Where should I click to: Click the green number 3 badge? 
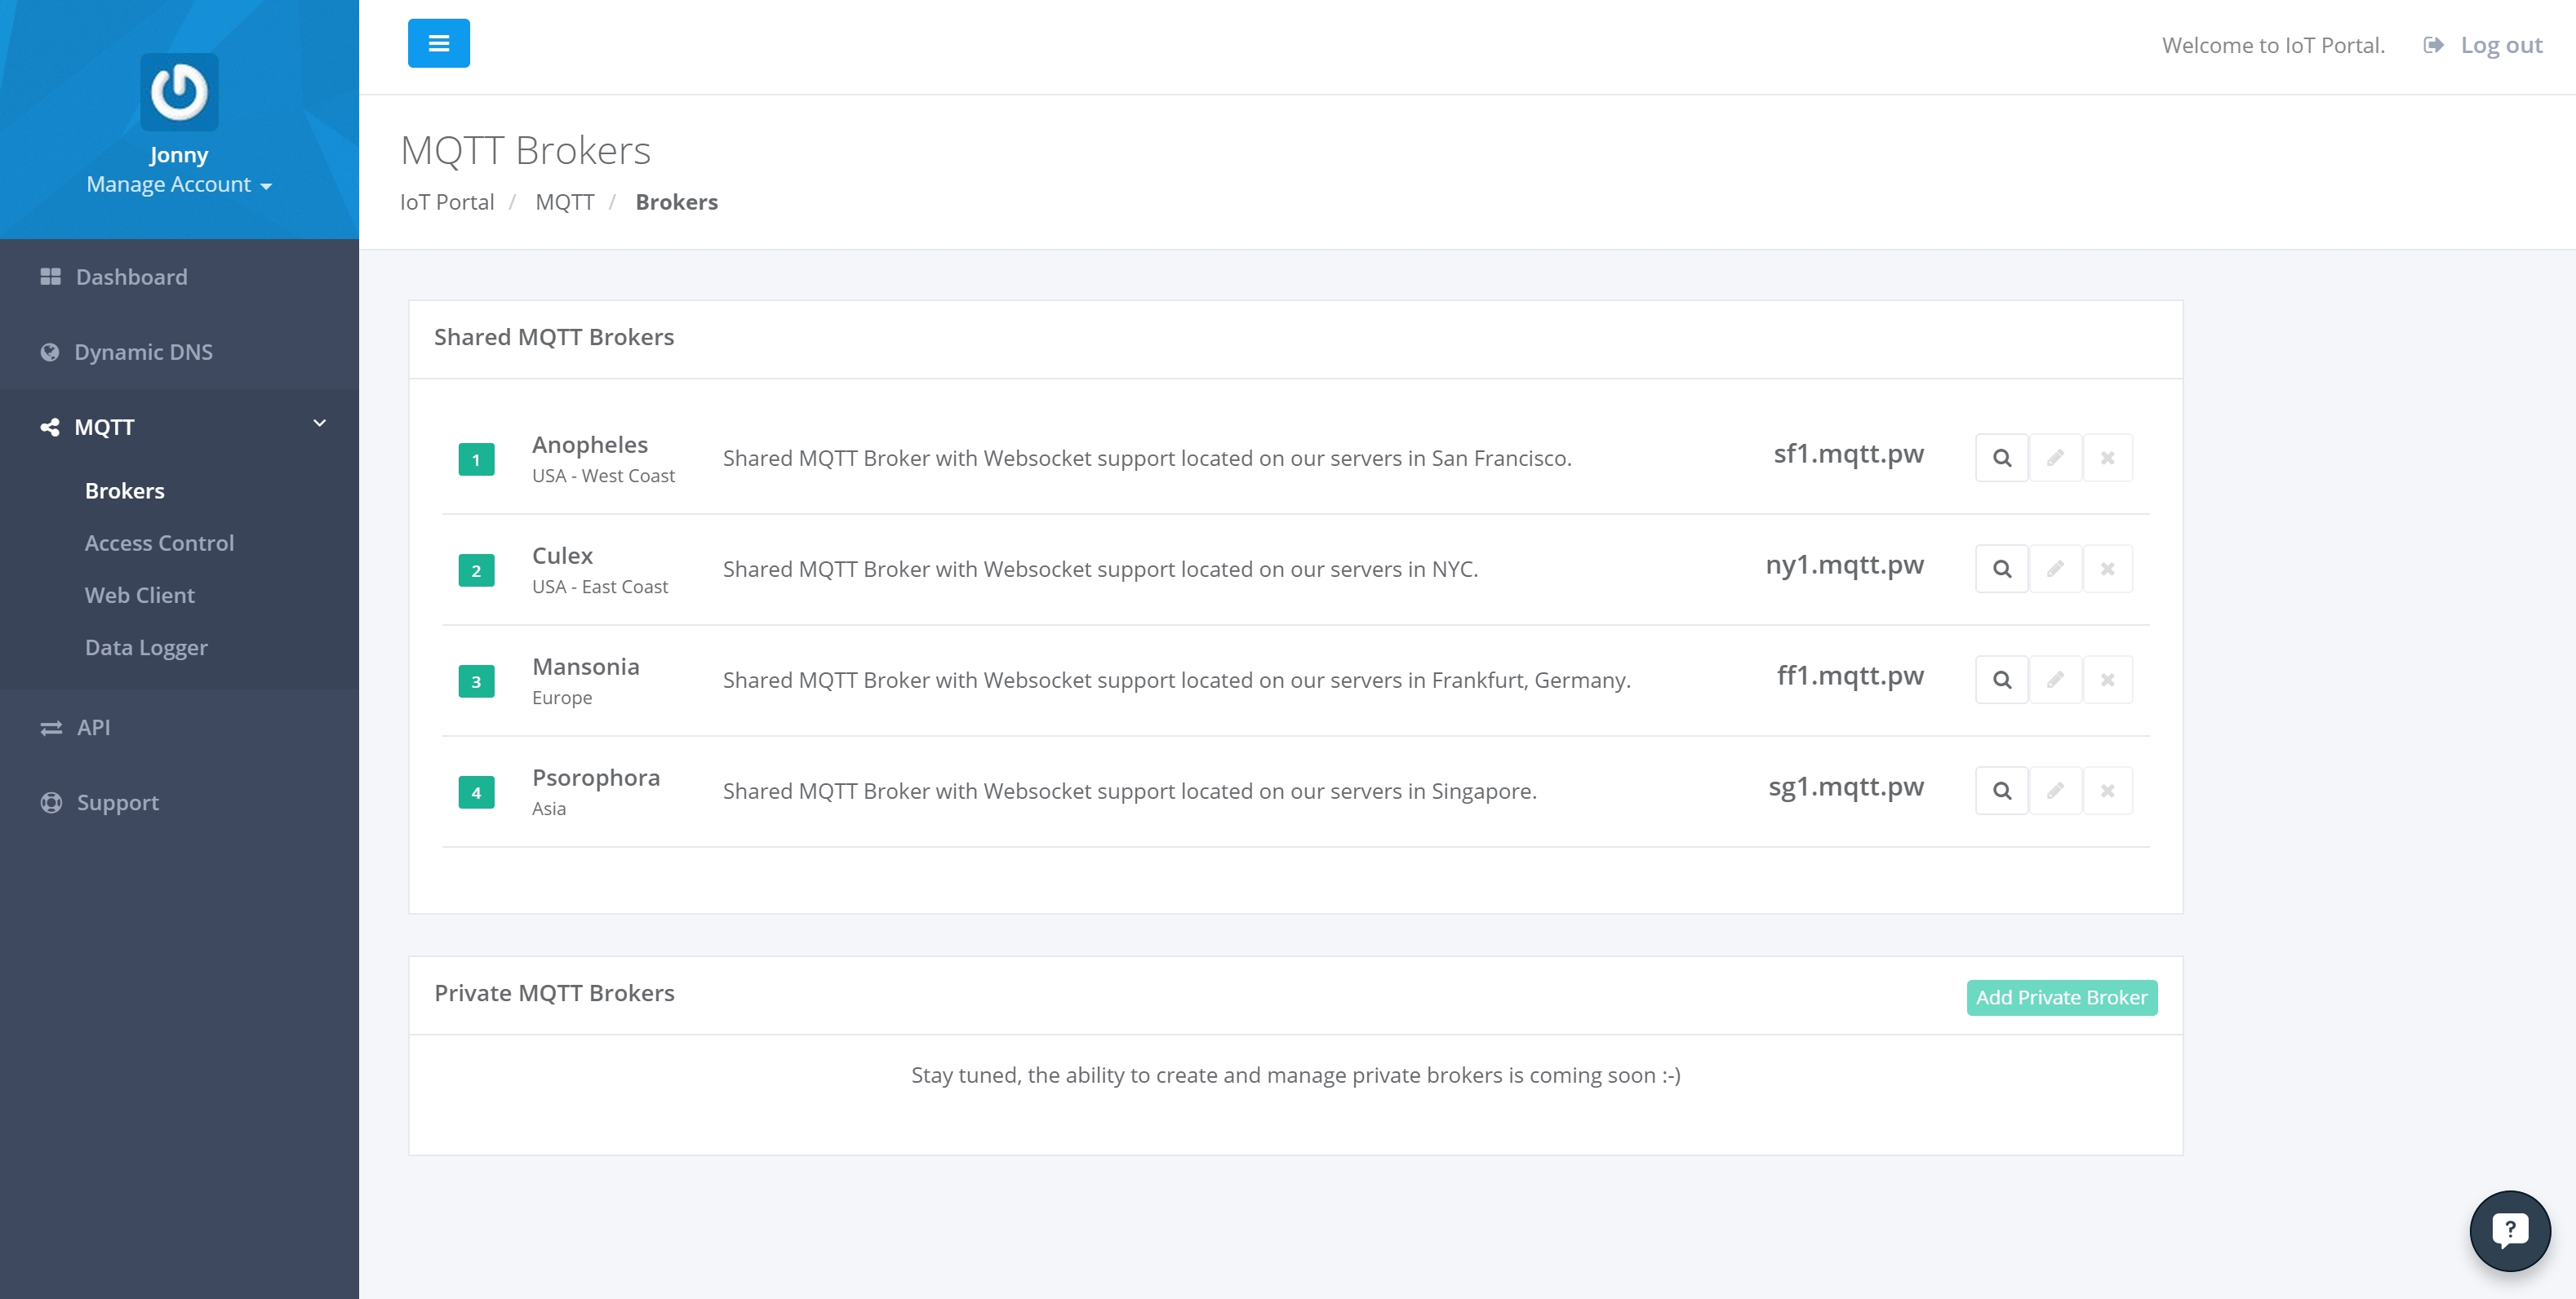(476, 682)
